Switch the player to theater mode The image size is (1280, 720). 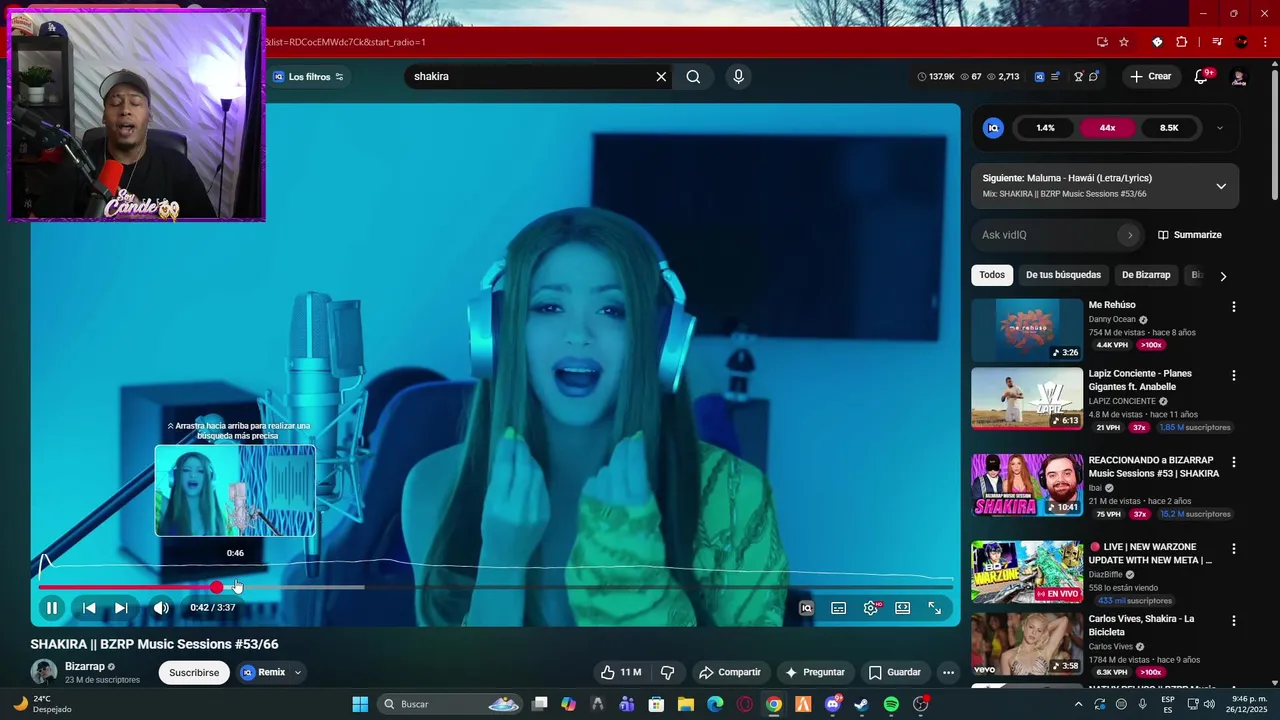point(903,608)
